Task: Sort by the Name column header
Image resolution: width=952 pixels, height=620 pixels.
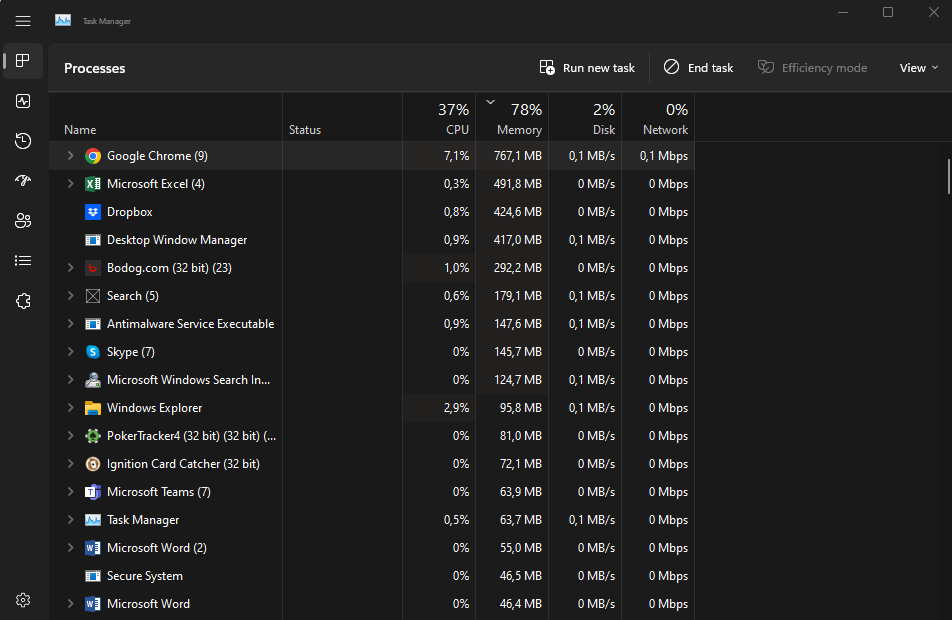Action: click(x=166, y=117)
